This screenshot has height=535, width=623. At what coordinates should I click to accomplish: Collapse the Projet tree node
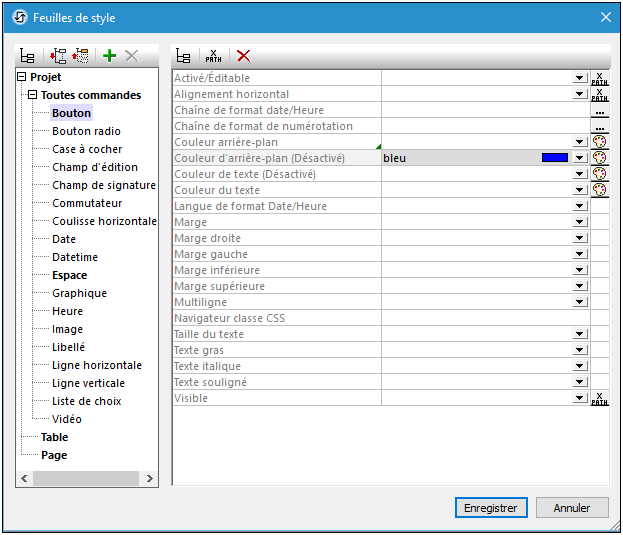point(22,77)
